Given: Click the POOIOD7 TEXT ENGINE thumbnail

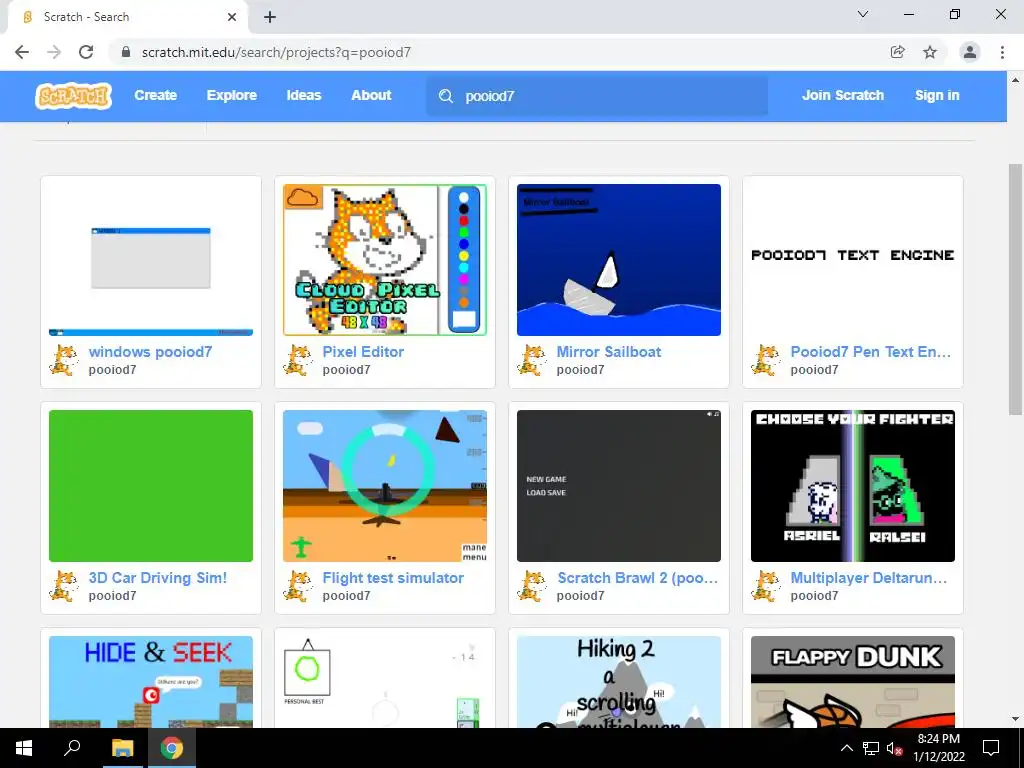Looking at the screenshot, I should [853, 260].
